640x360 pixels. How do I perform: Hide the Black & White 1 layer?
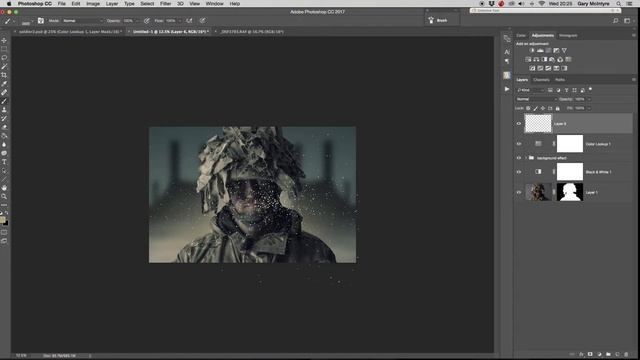point(519,172)
